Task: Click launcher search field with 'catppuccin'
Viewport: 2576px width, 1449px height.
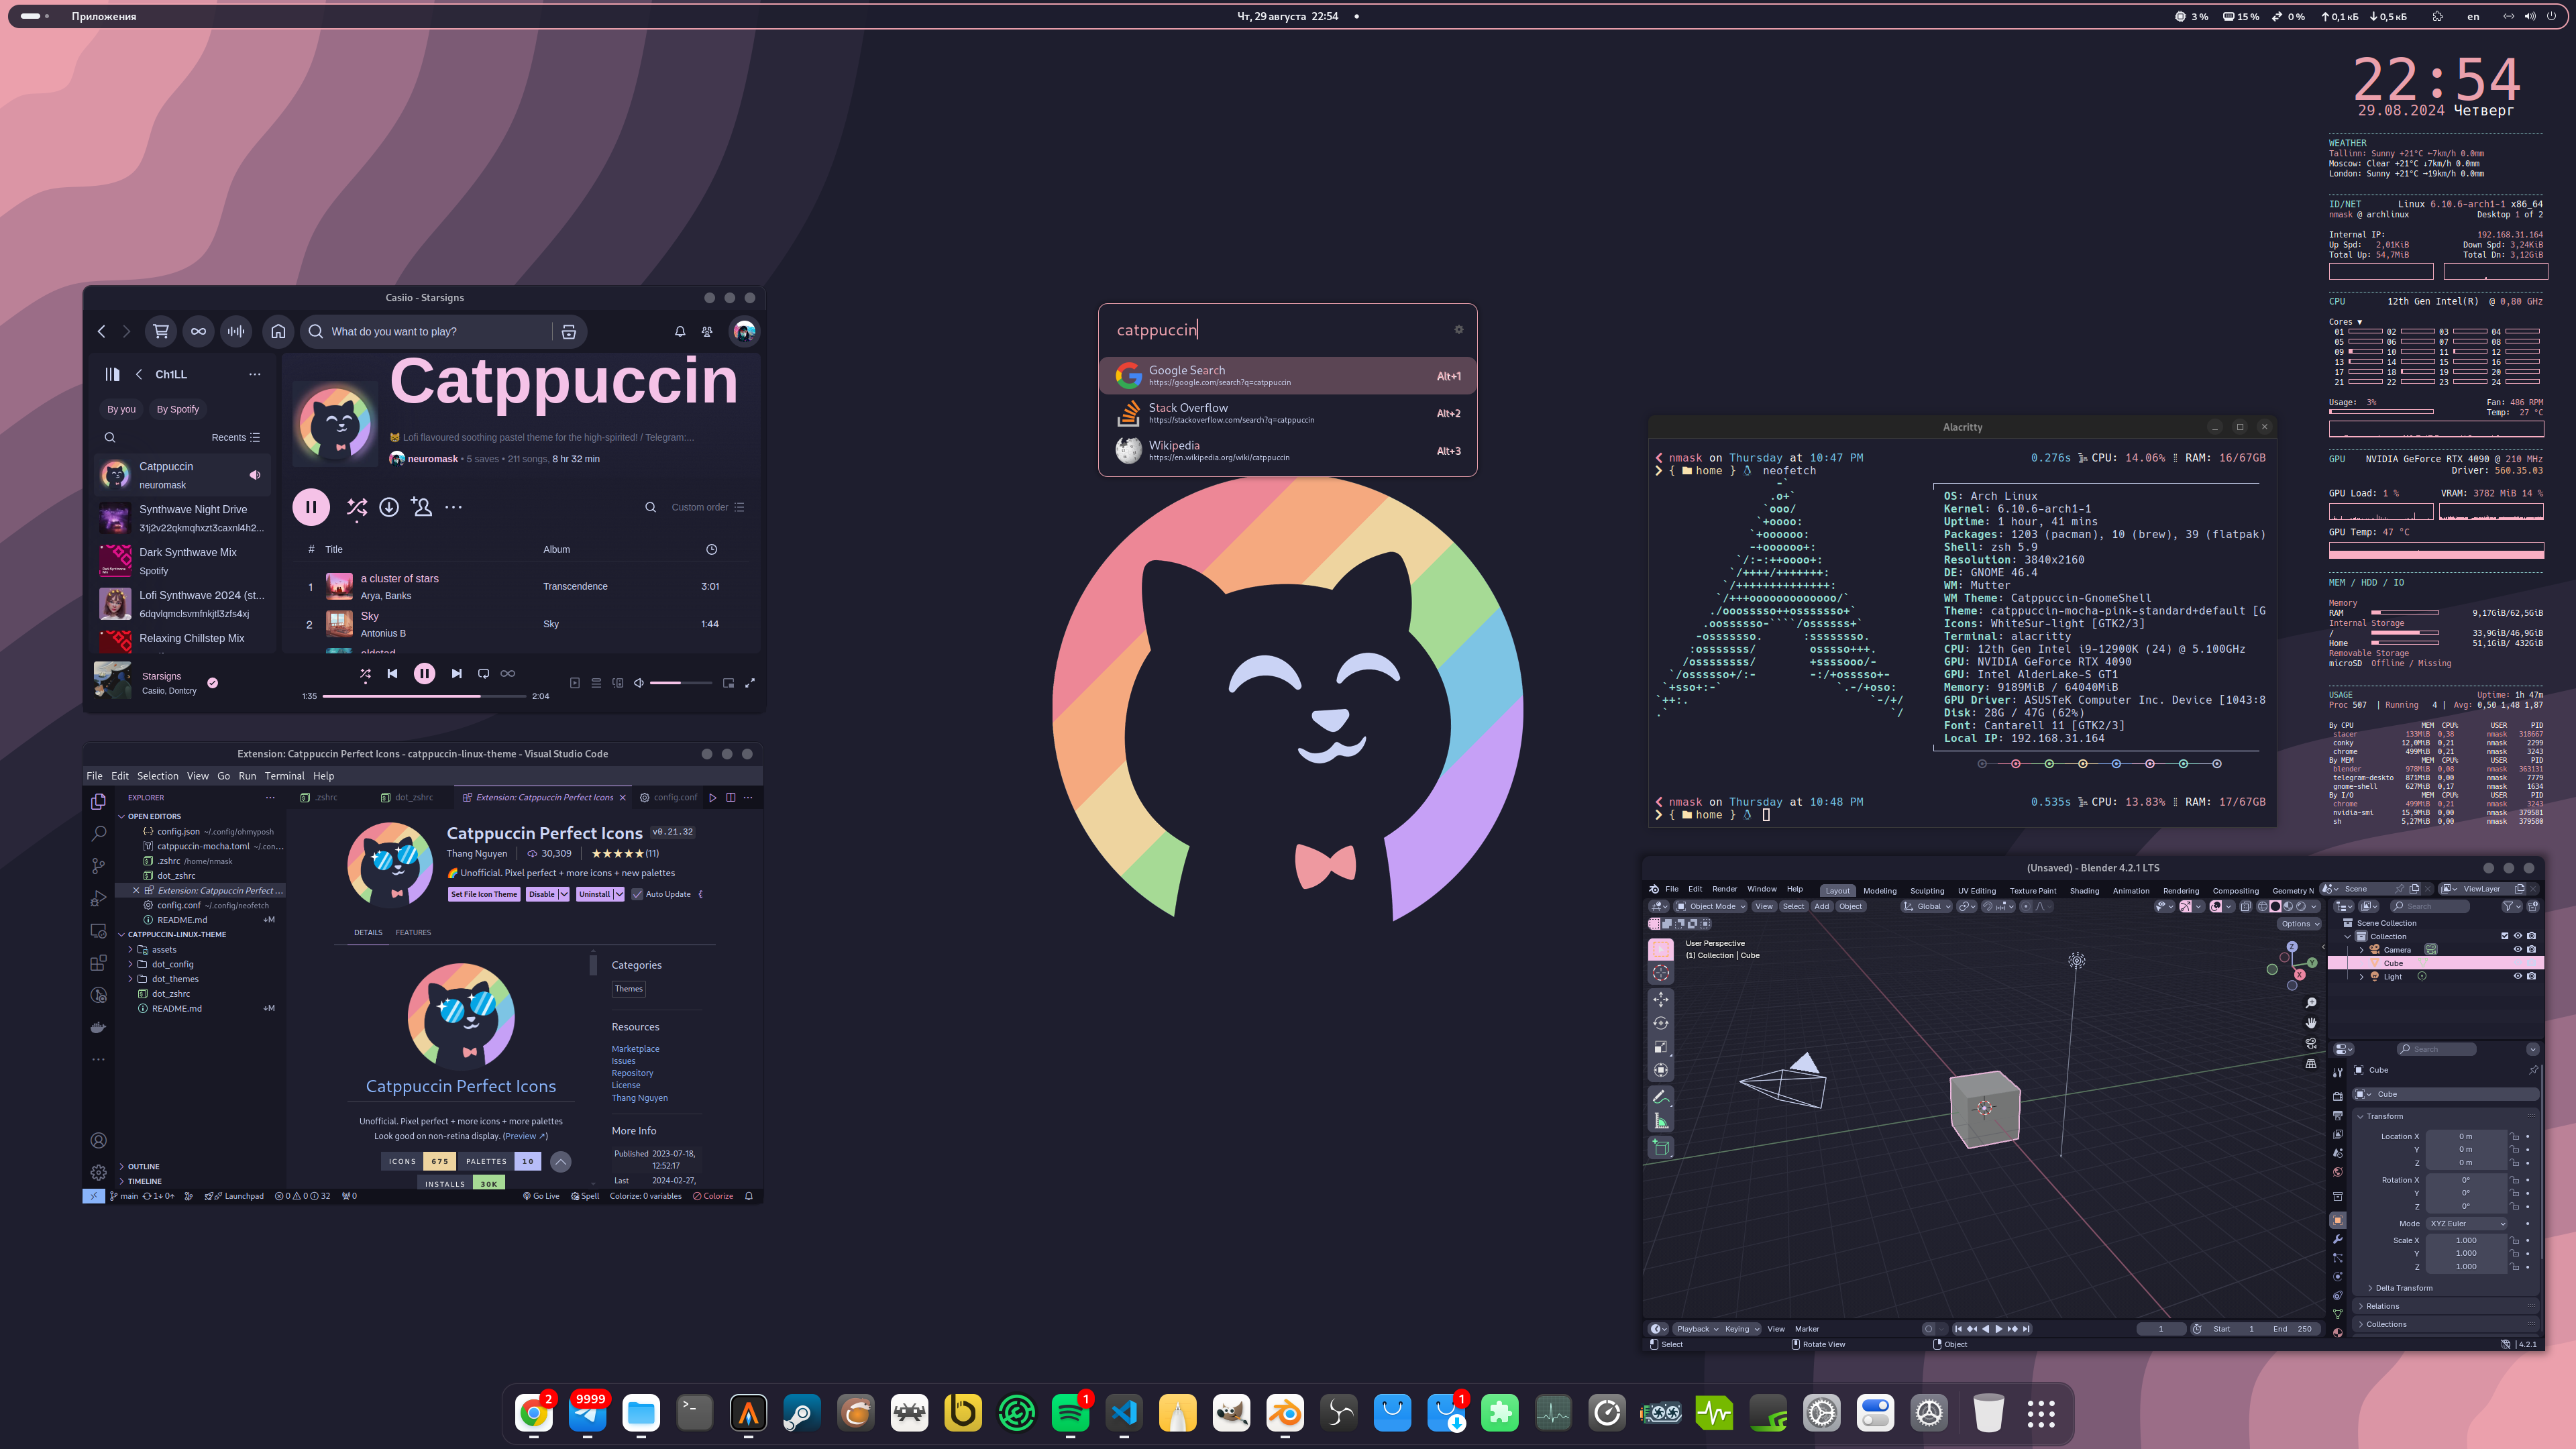Action: click(x=1280, y=330)
